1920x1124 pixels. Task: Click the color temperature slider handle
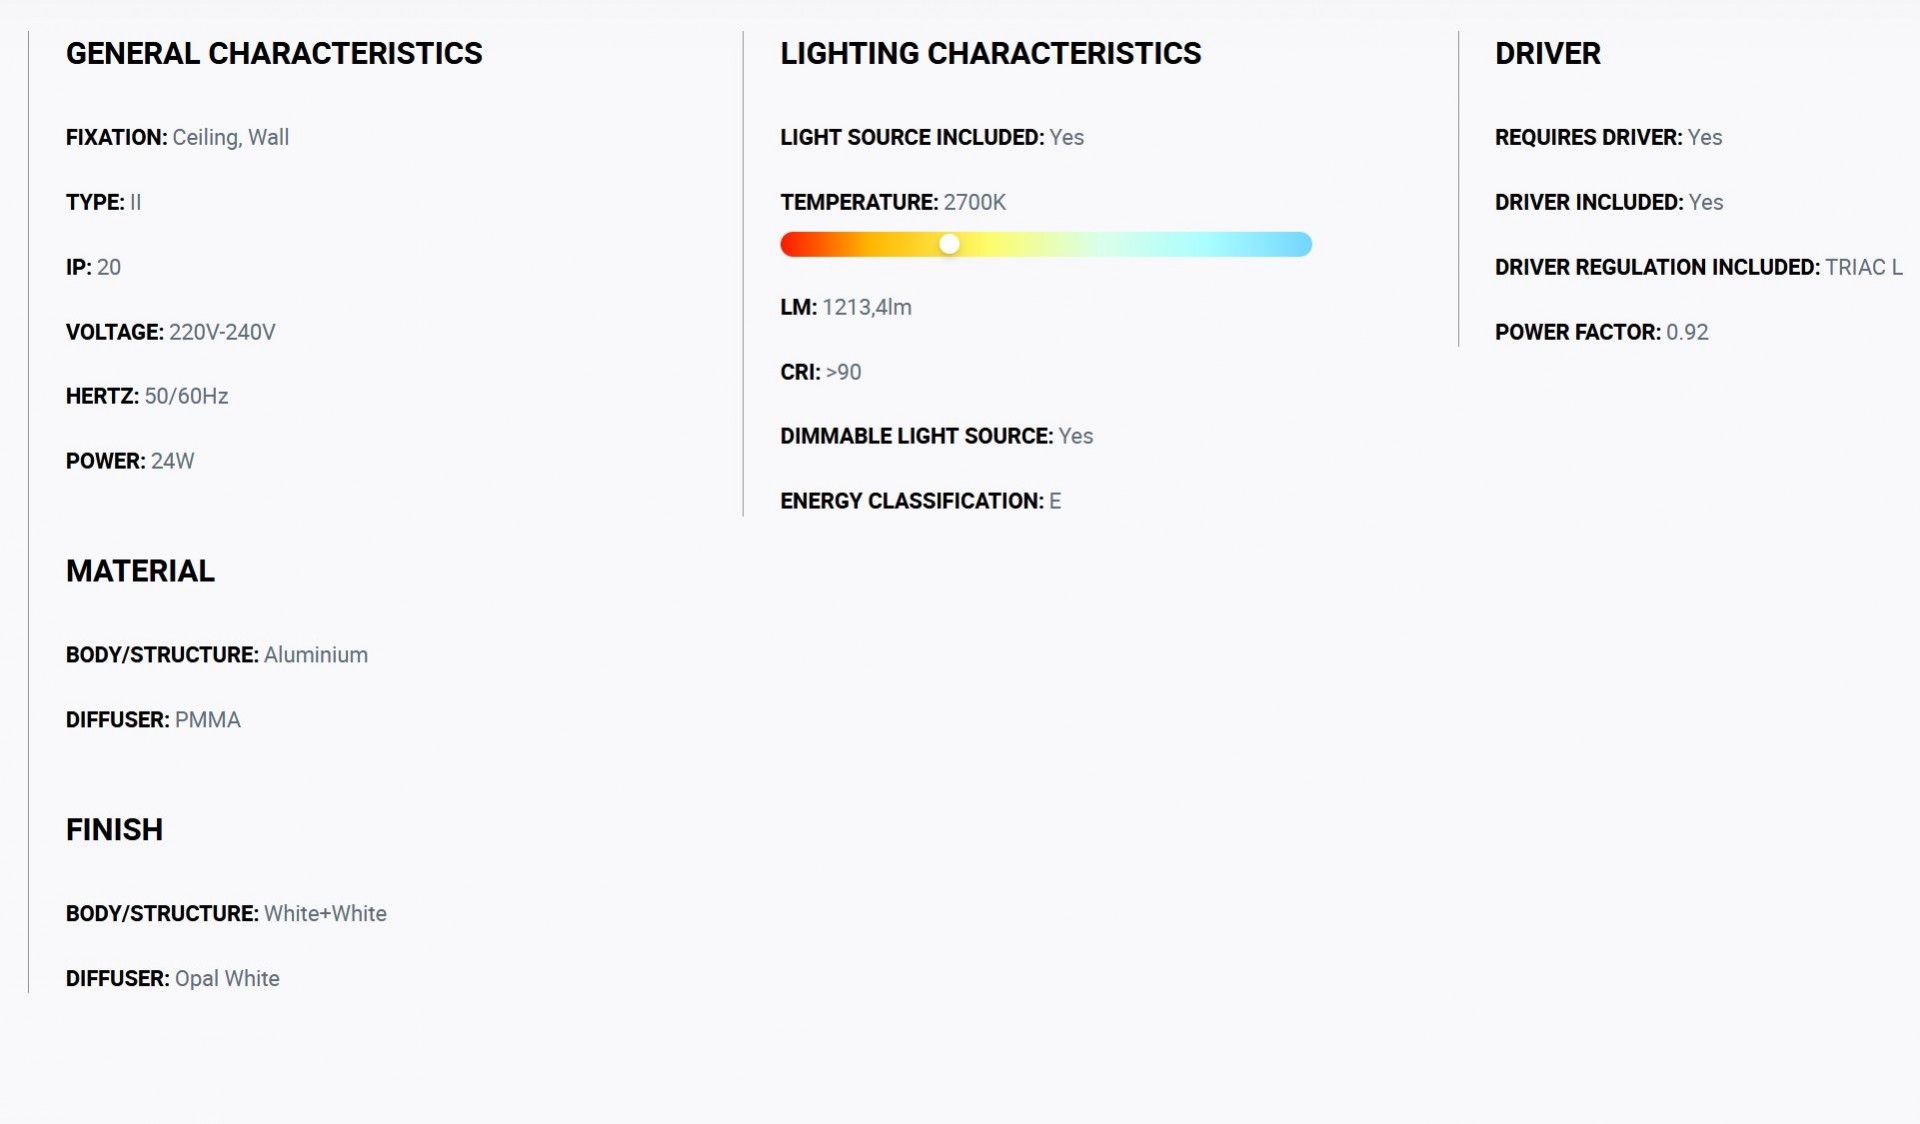click(949, 244)
